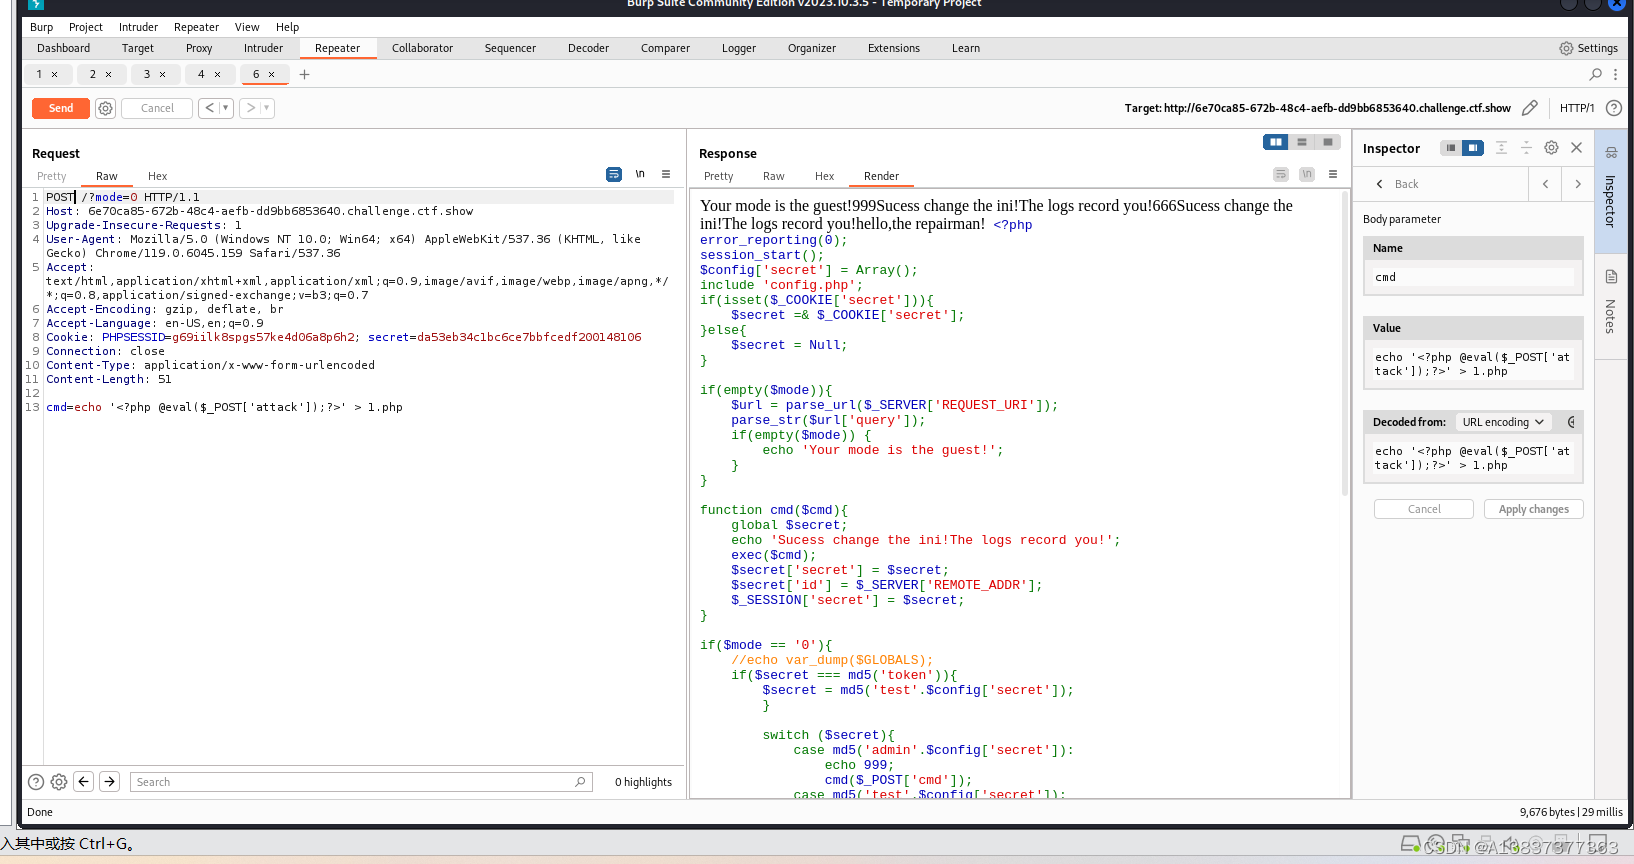Open the Burp menu
Screen dimensions: 1634x864
click(41, 27)
